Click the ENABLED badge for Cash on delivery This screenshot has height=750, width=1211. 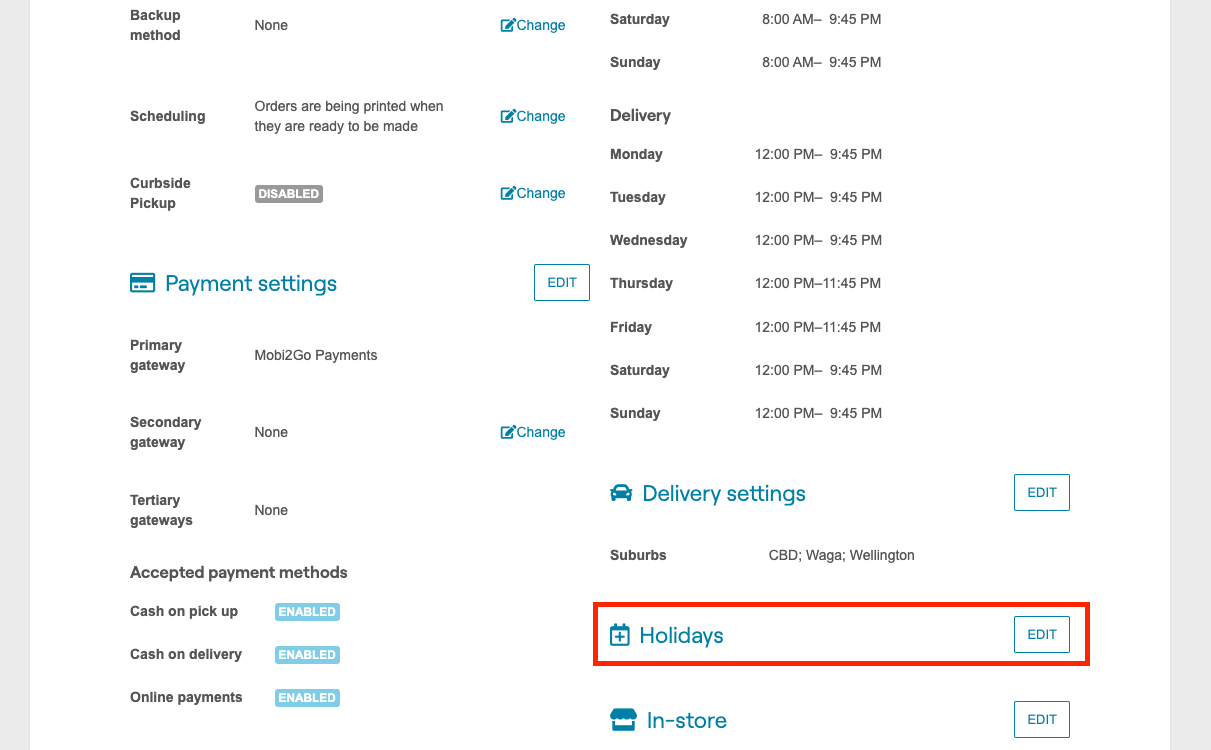click(307, 654)
